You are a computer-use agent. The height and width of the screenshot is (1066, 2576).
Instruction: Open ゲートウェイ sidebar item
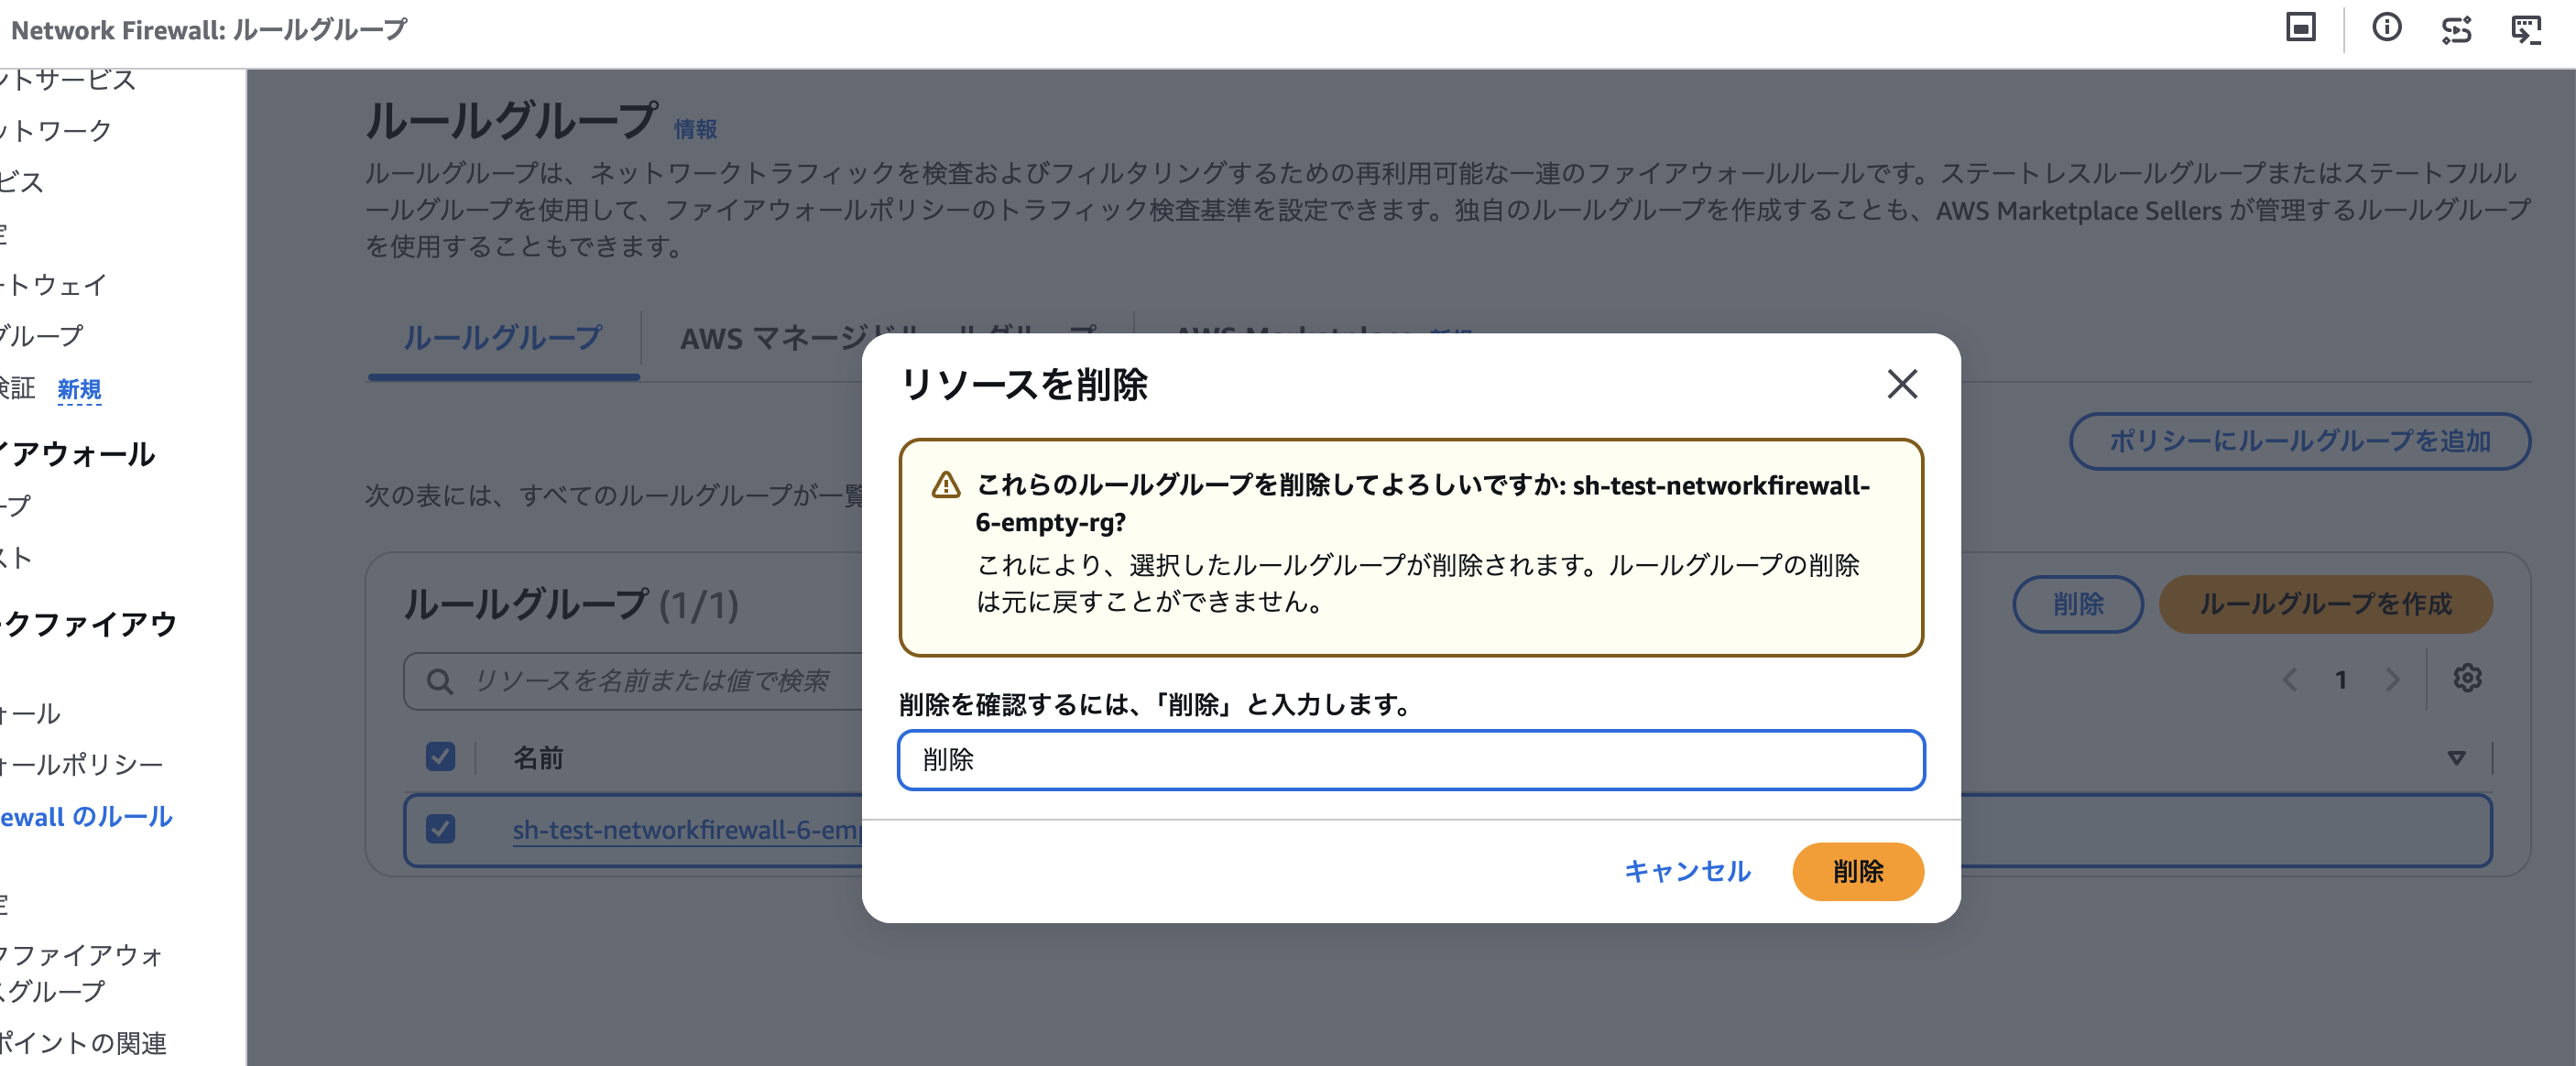pyautogui.click(x=53, y=285)
